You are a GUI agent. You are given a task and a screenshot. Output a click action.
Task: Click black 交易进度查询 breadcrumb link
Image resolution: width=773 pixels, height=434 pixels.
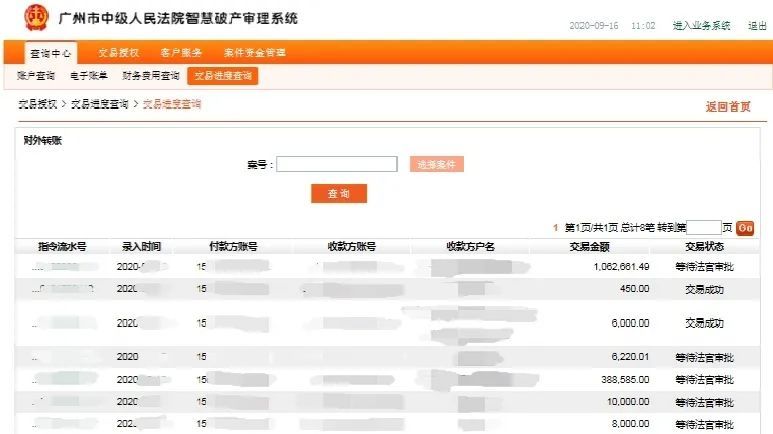[100, 104]
